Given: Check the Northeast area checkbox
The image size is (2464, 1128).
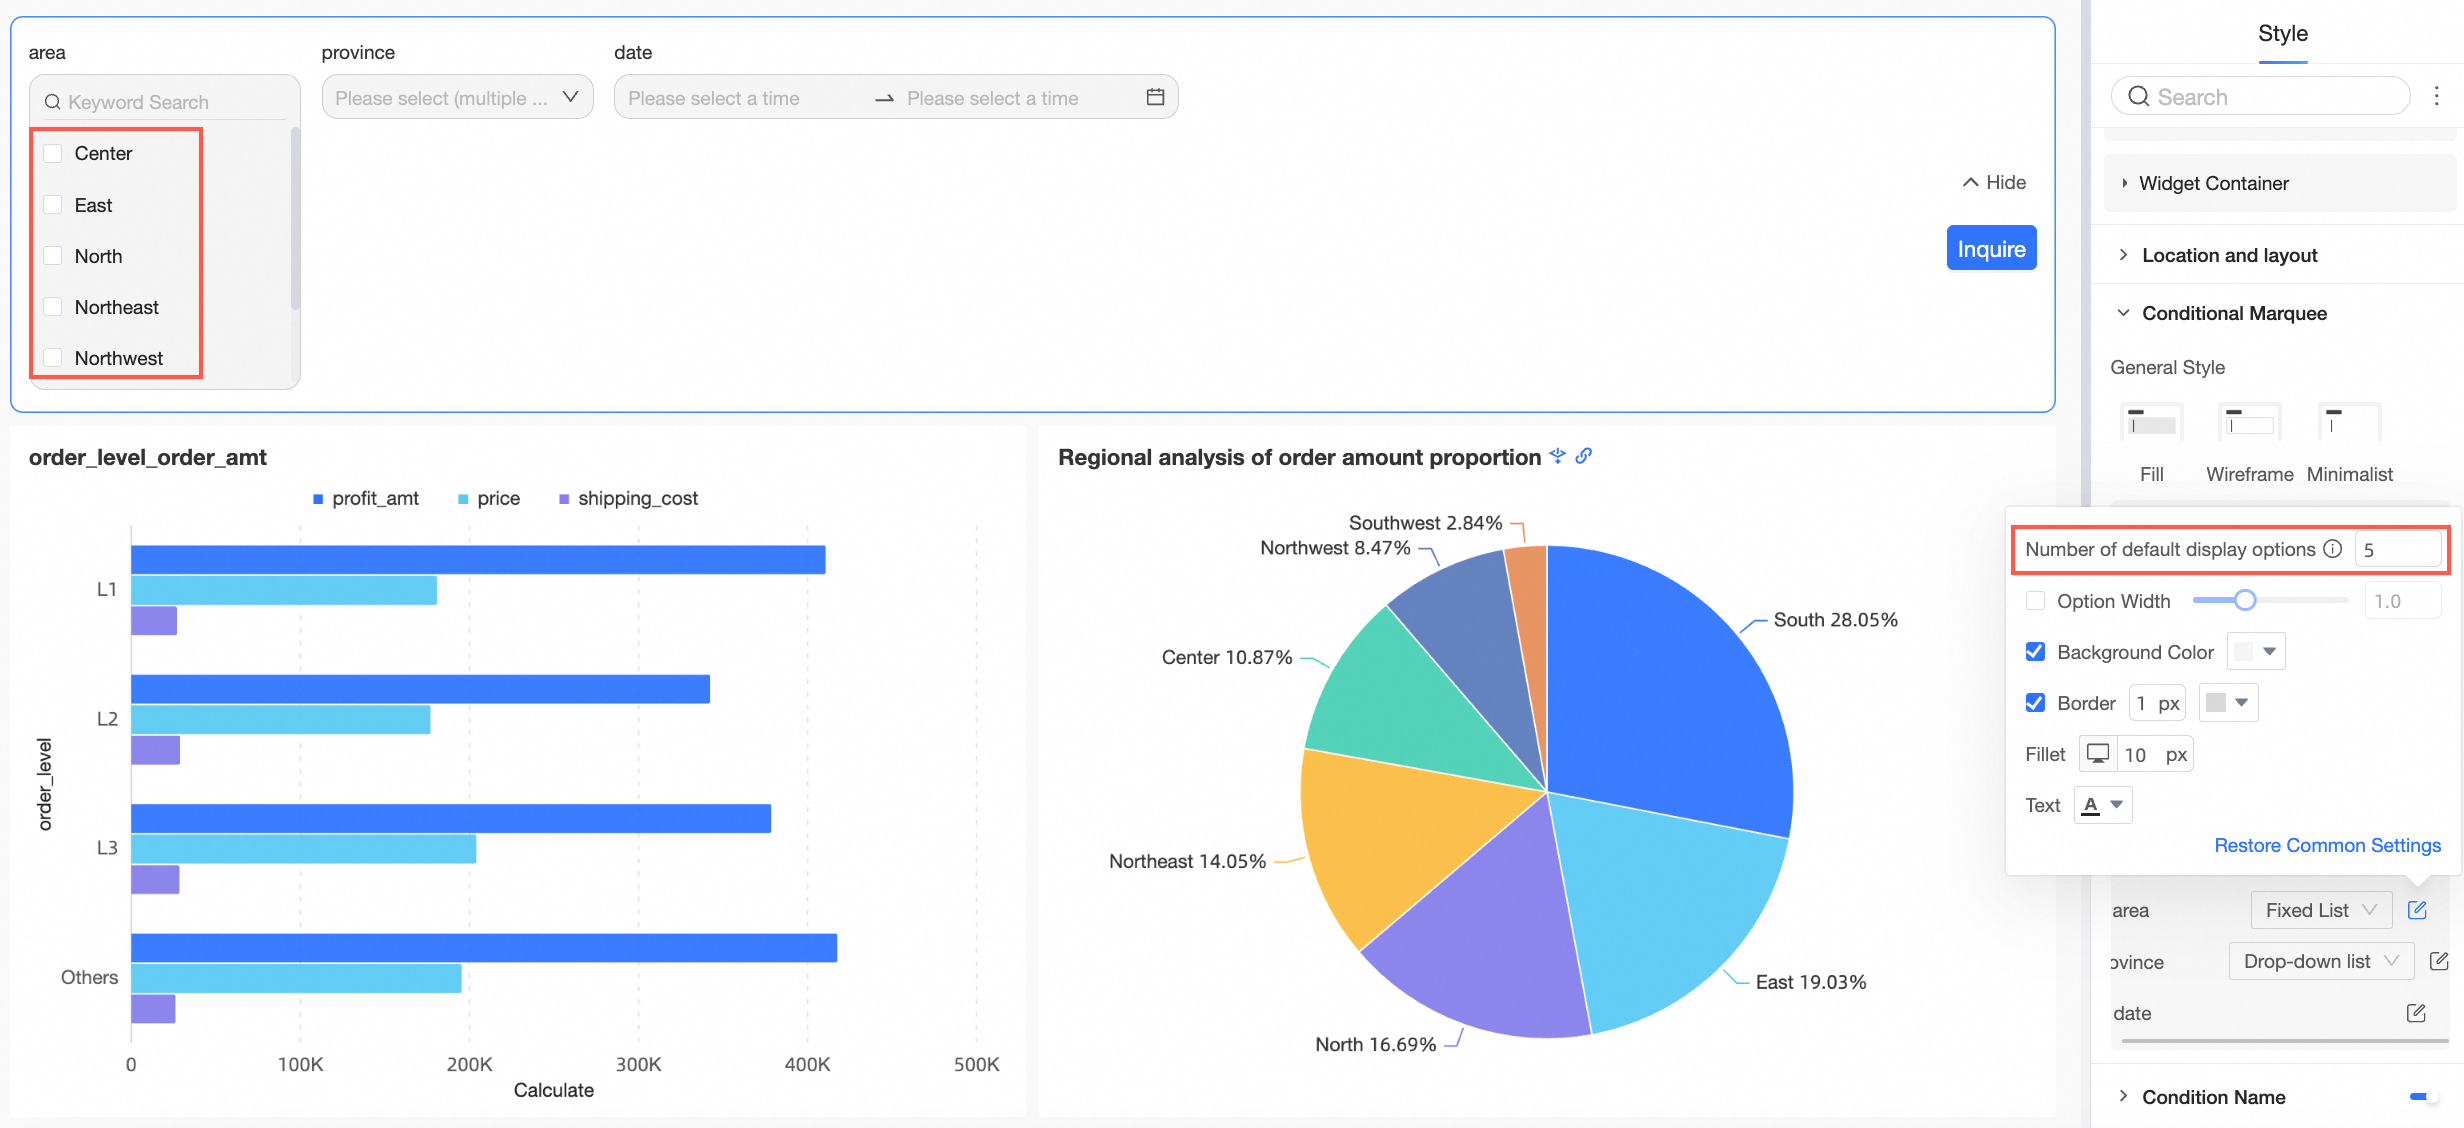Looking at the screenshot, I should 54,307.
